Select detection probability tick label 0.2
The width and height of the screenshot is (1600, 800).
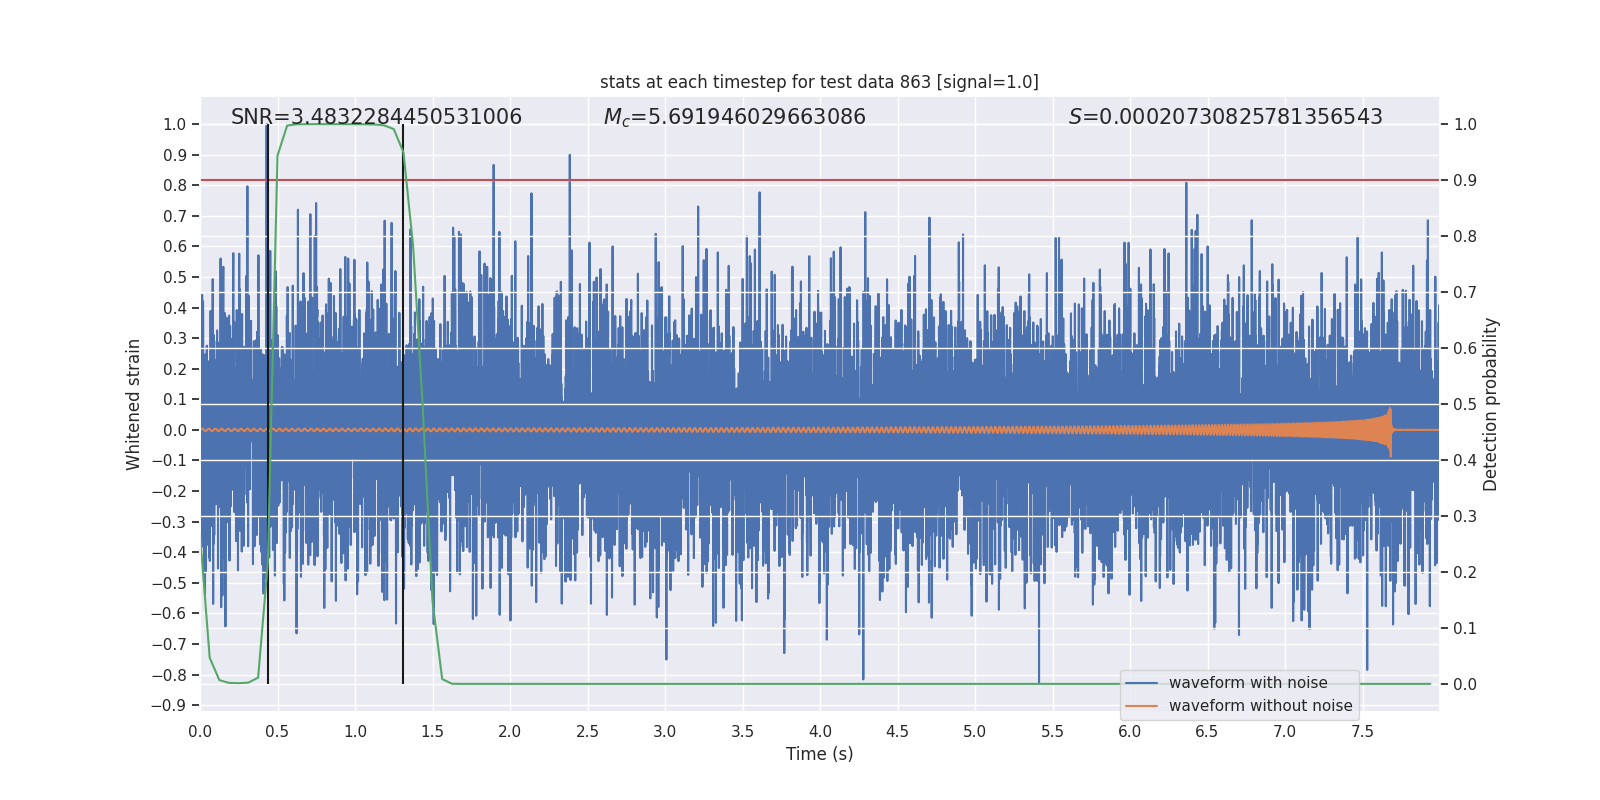pos(1465,573)
